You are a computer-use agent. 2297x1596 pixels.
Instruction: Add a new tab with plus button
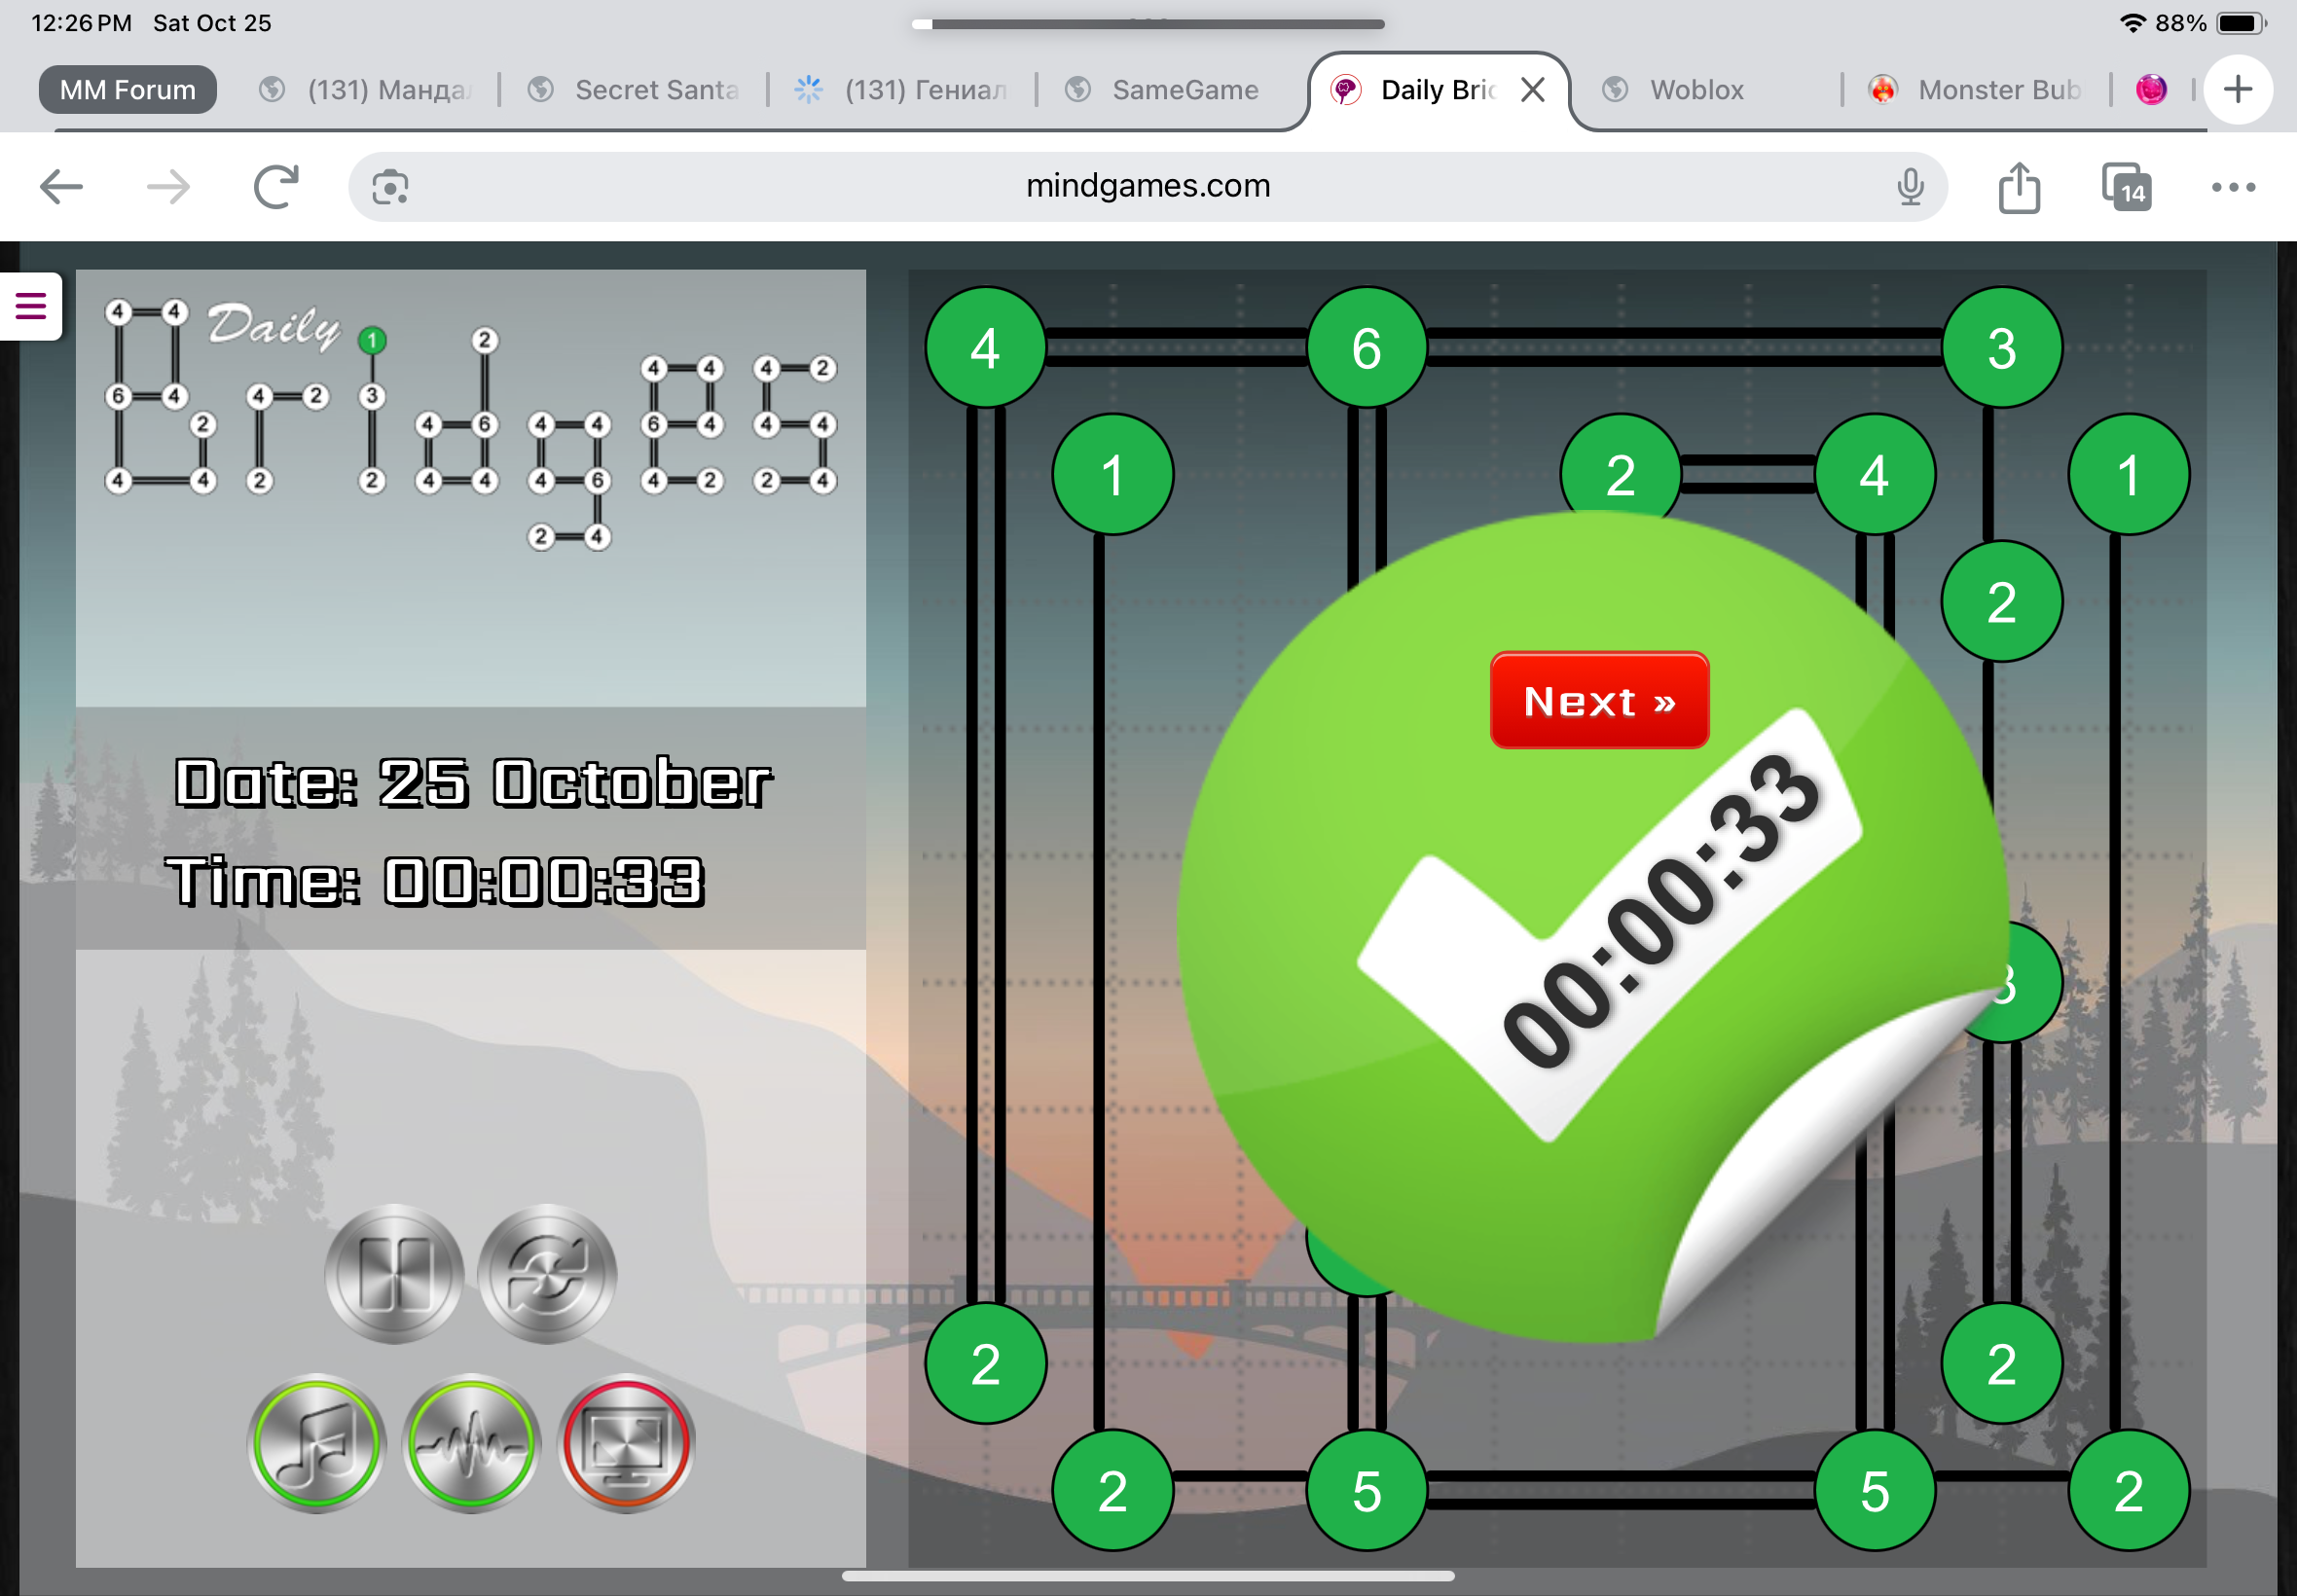coord(2238,90)
